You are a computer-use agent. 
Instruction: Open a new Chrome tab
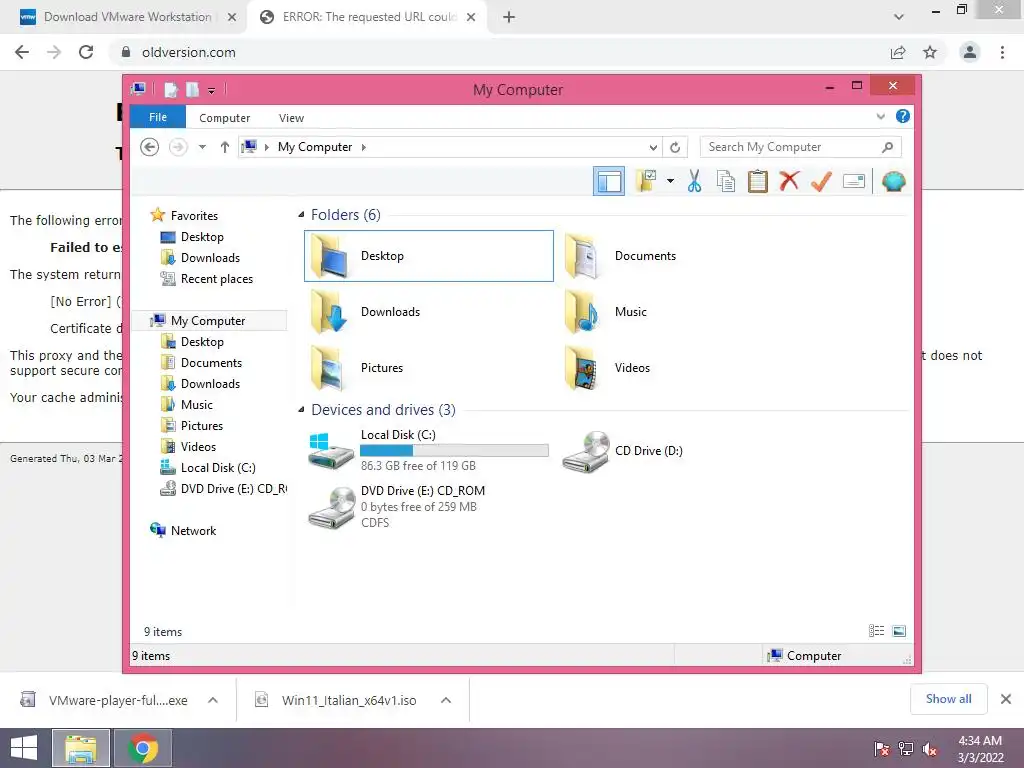tap(509, 17)
